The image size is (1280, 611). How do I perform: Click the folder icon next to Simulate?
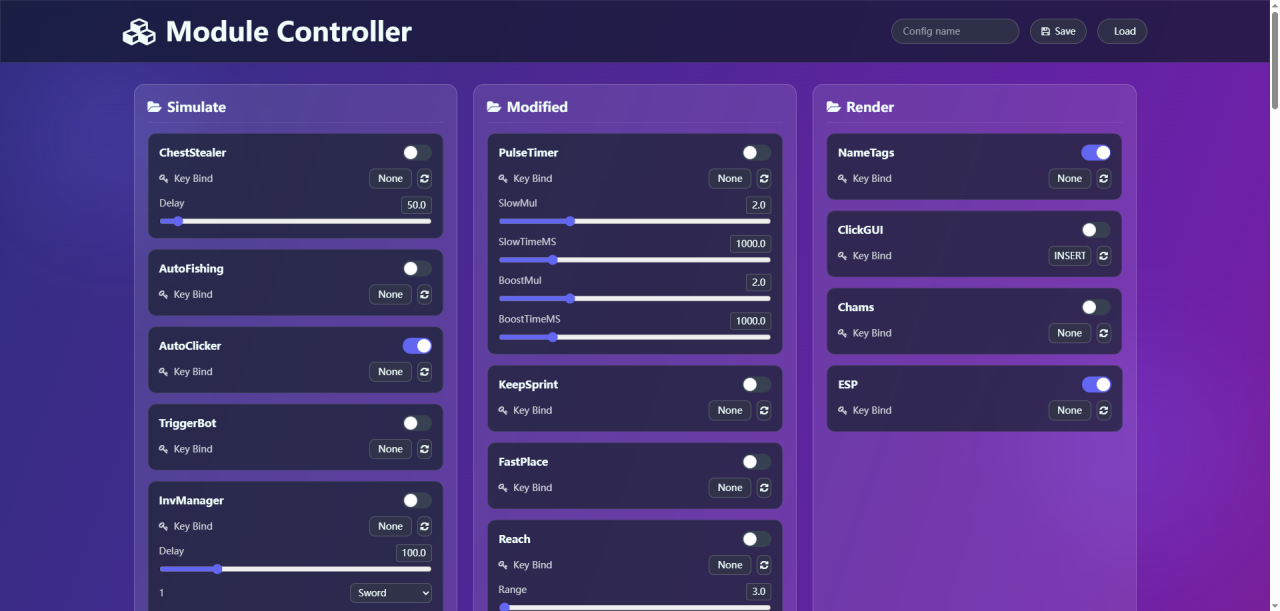point(154,107)
